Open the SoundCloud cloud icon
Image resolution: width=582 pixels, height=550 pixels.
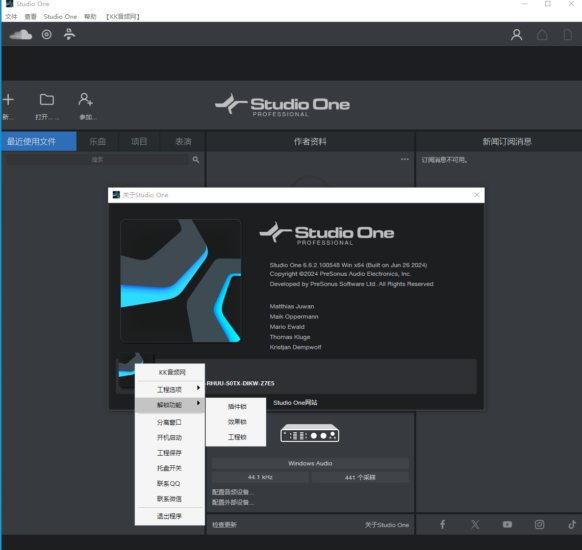point(21,35)
